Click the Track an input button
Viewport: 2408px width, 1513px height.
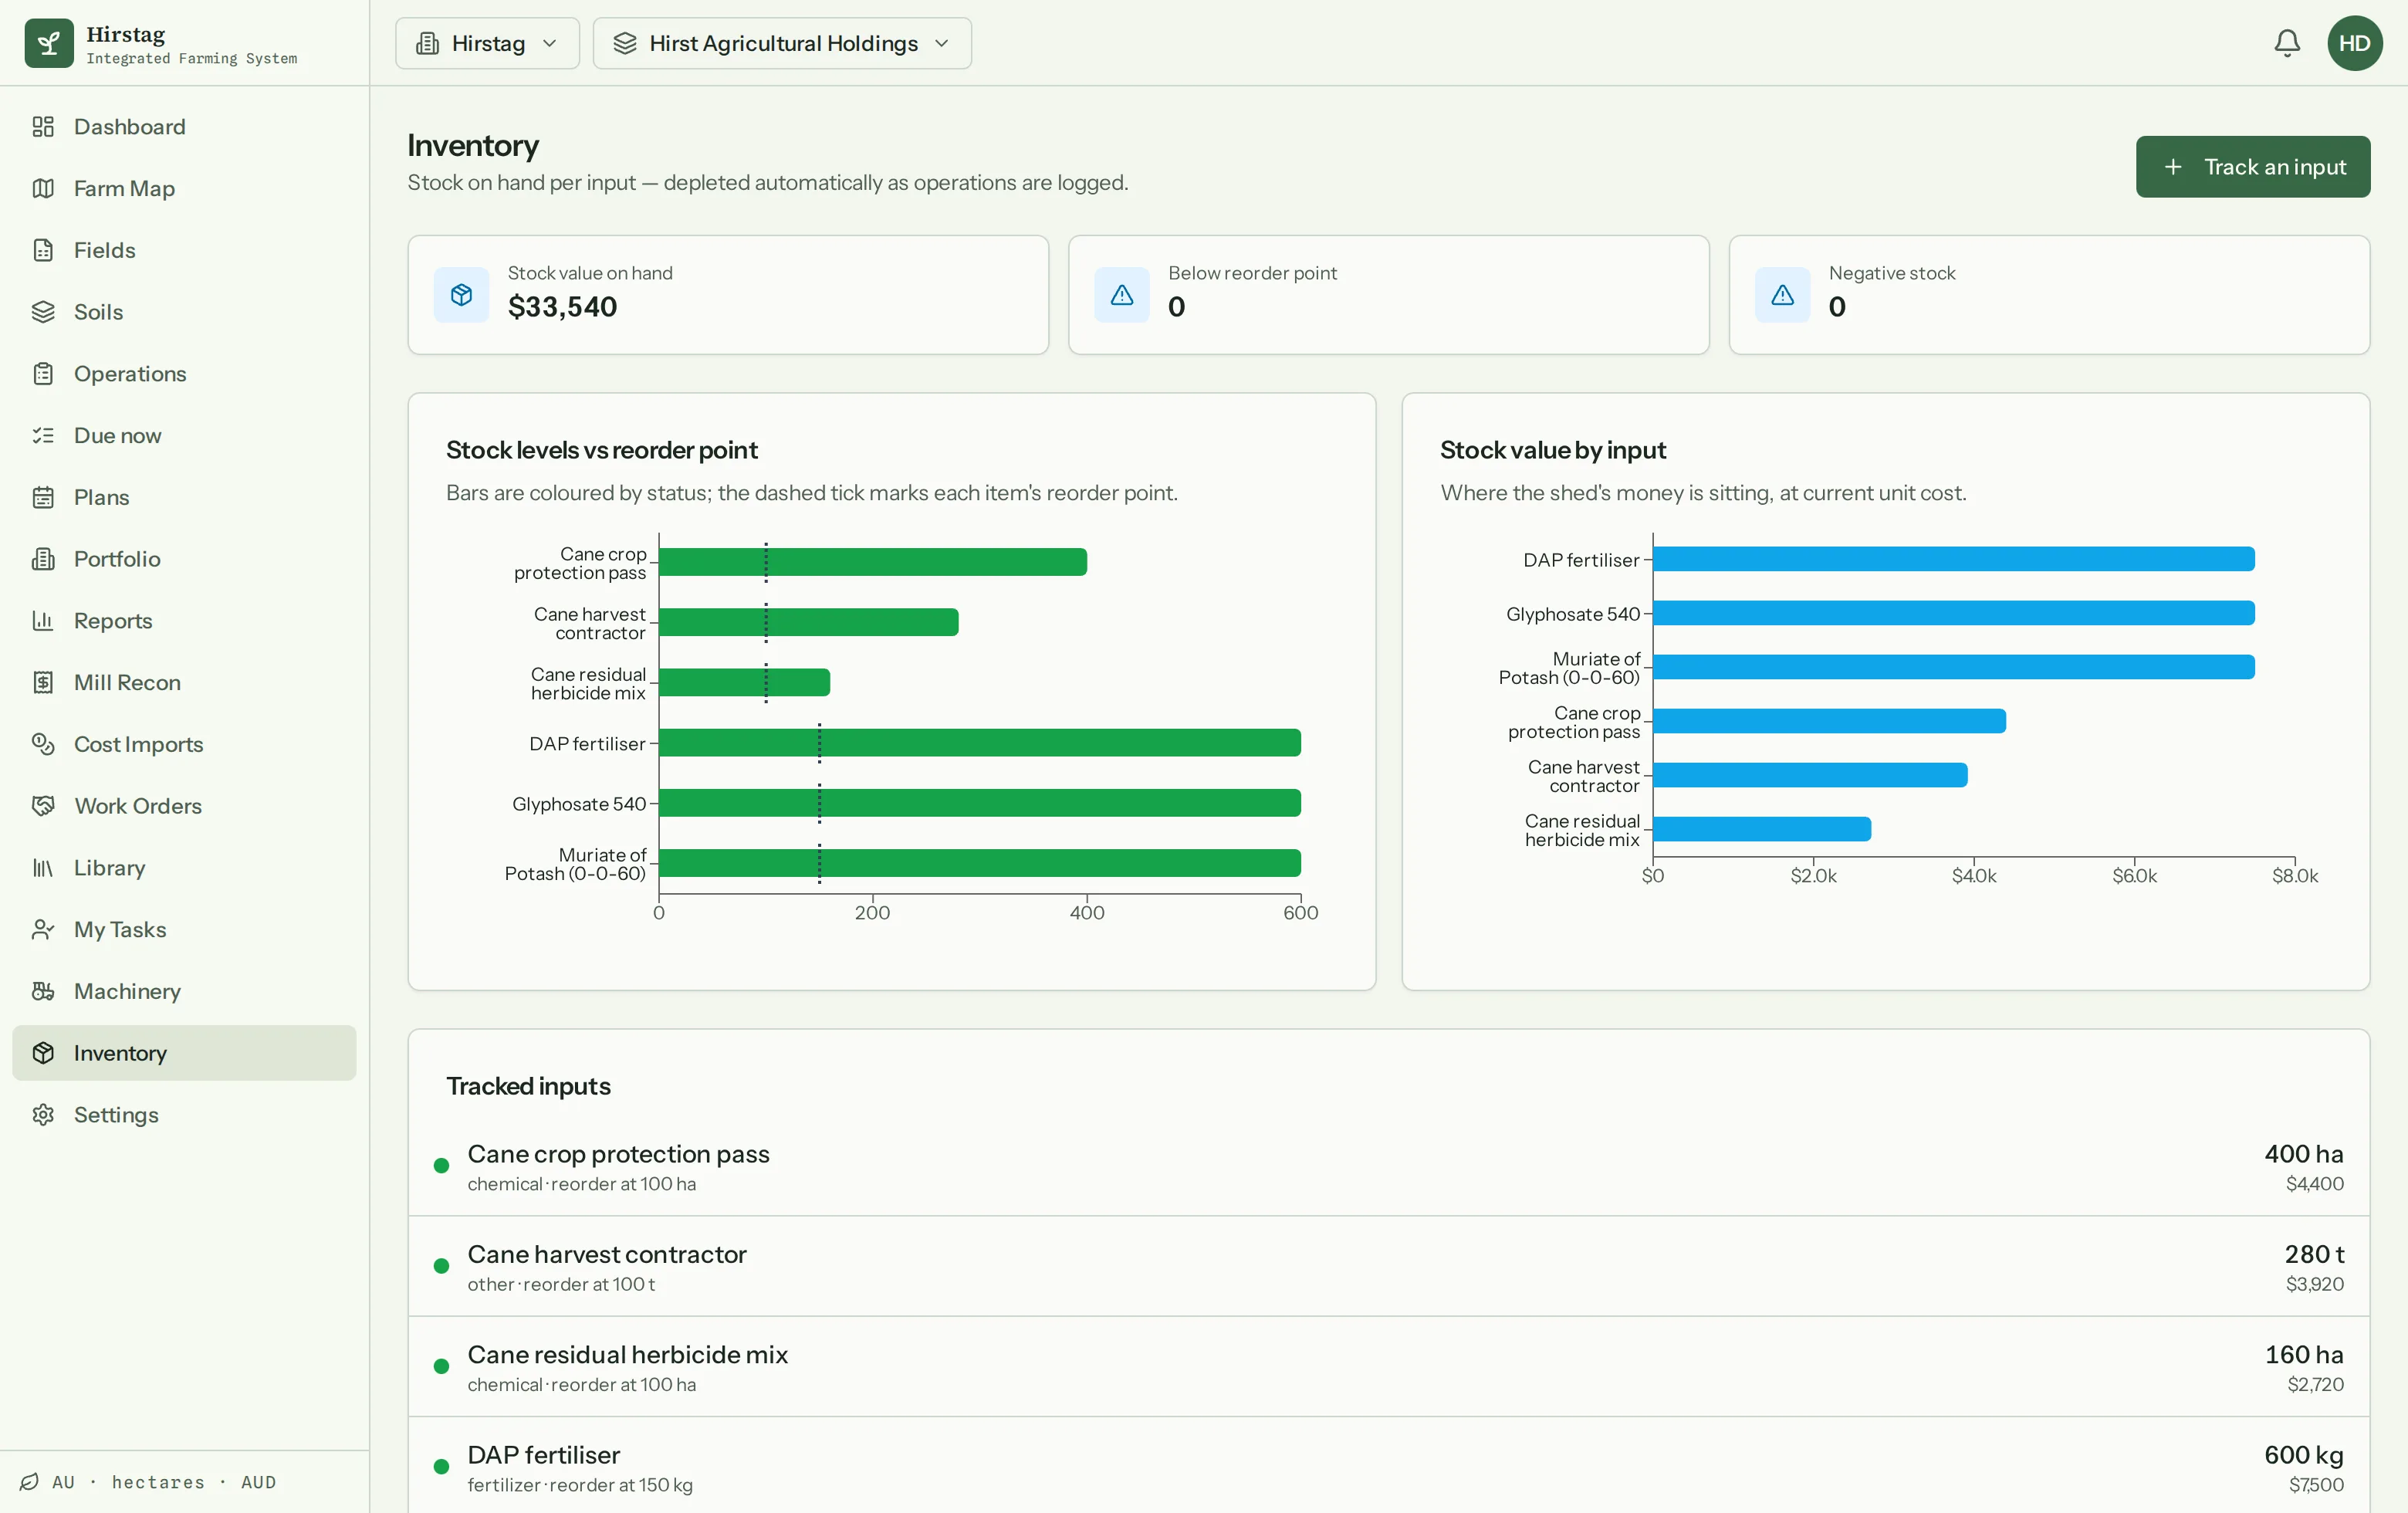tap(2253, 167)
